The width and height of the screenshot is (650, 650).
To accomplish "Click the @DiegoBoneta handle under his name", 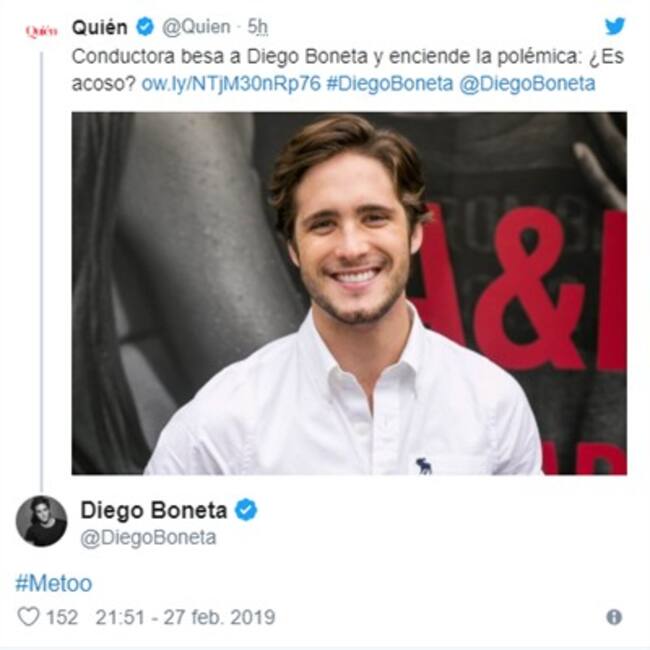I will pos(148,538).
